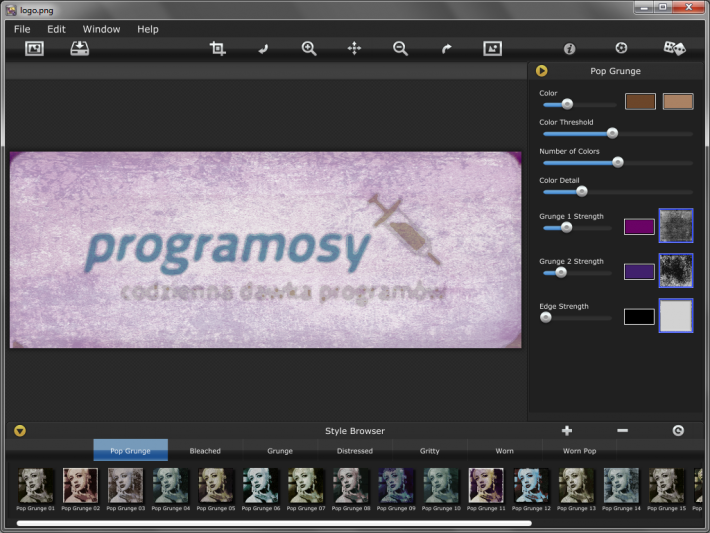The height and width of the screenshot is (533, 710).
Task: Open the Window menu
Action: (x=101, y=29)
